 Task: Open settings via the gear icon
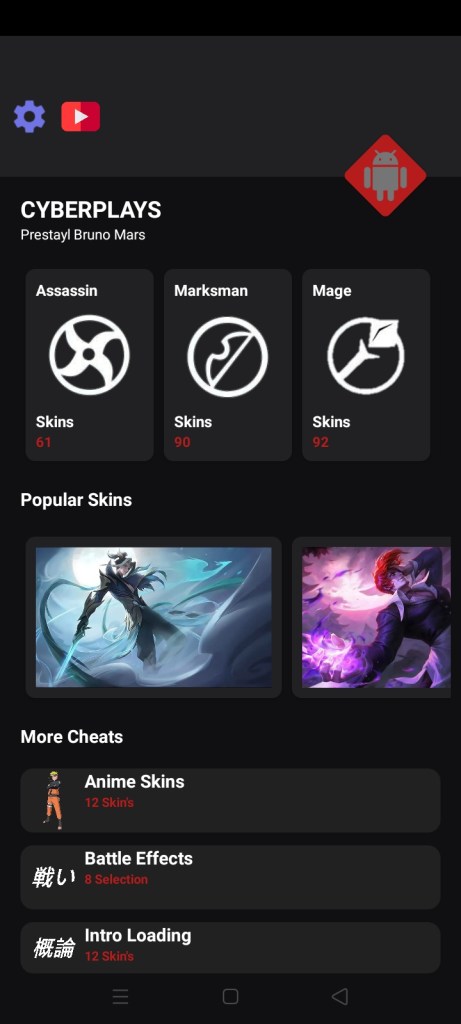pos(29,117)
